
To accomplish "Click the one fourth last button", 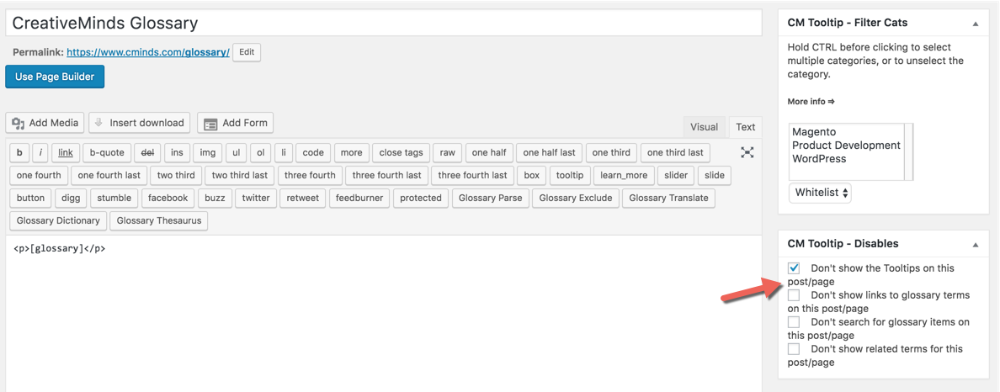I will [x=109, y=175].
